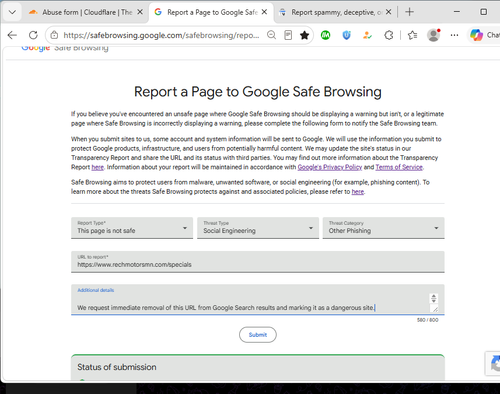
Task: Switch to Report a Page to Google Safe tab
Action: pos(211,13)
